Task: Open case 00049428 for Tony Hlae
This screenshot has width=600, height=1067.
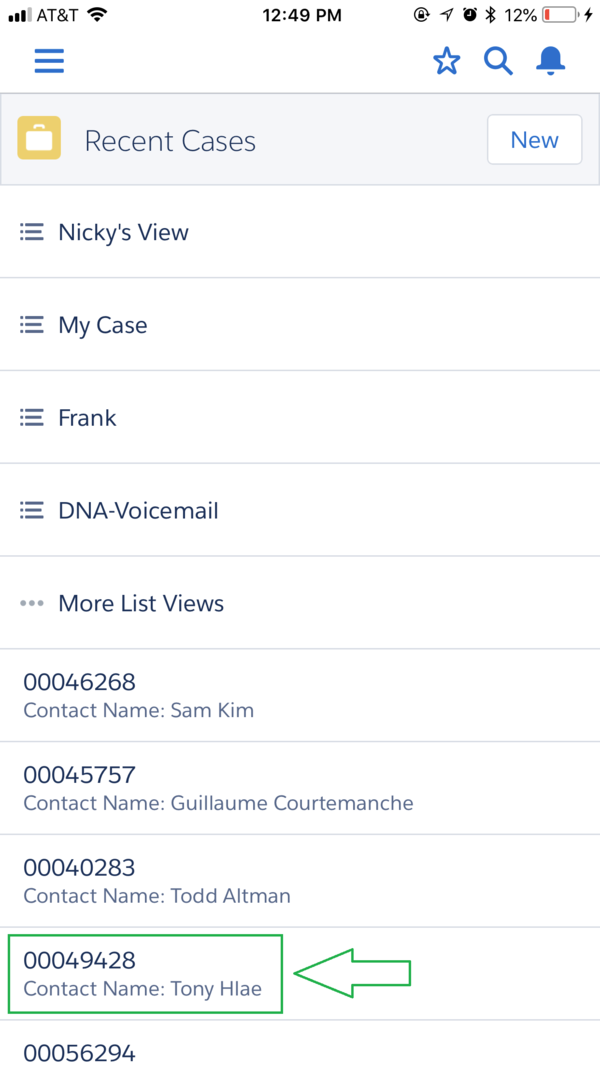Action: [x=143, y=973]
